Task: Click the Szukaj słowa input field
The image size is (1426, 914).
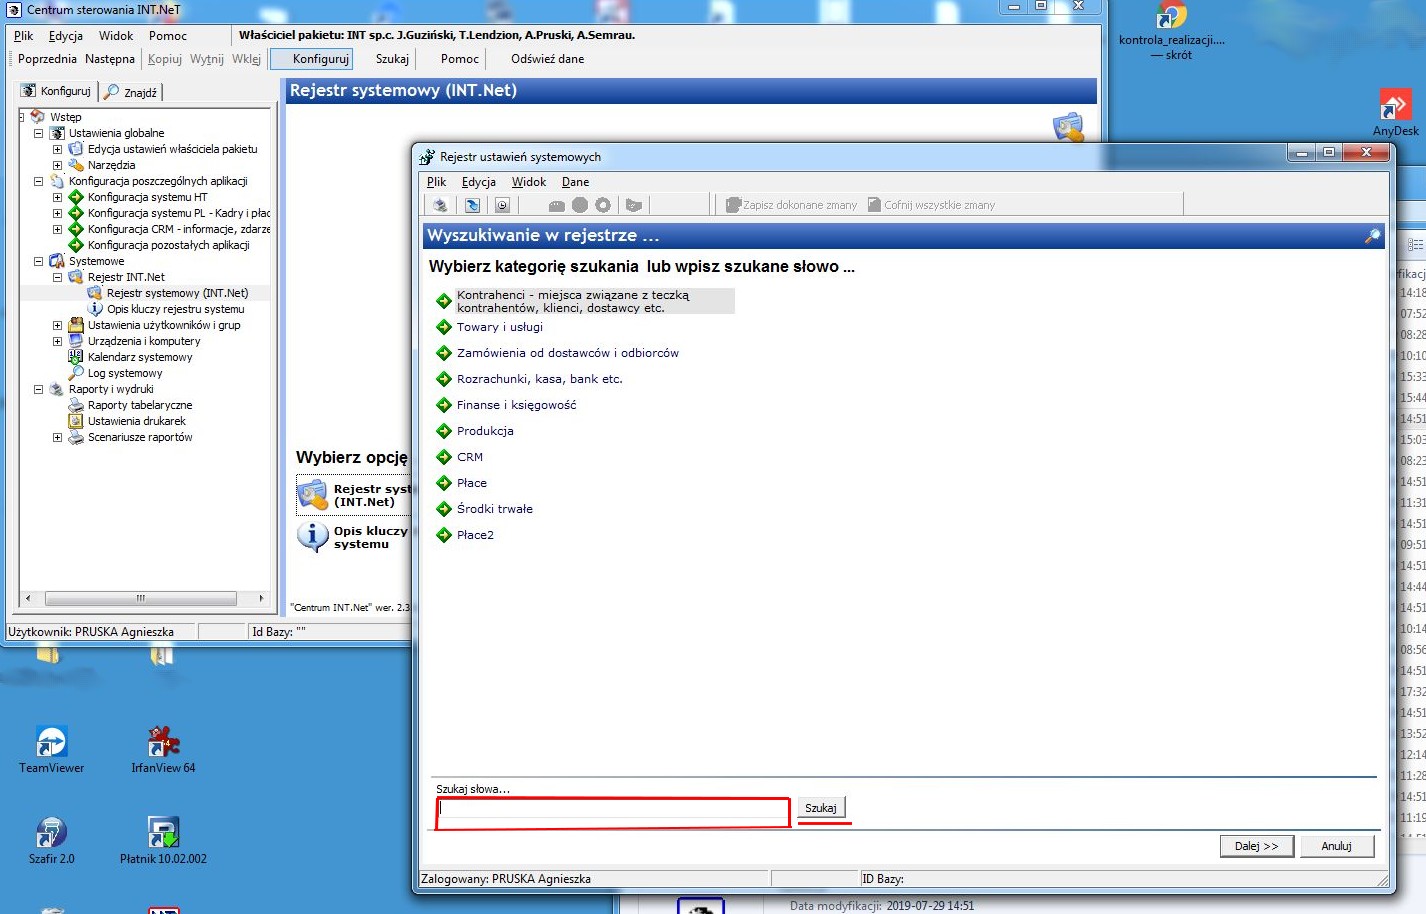Action: pos(613,810)
